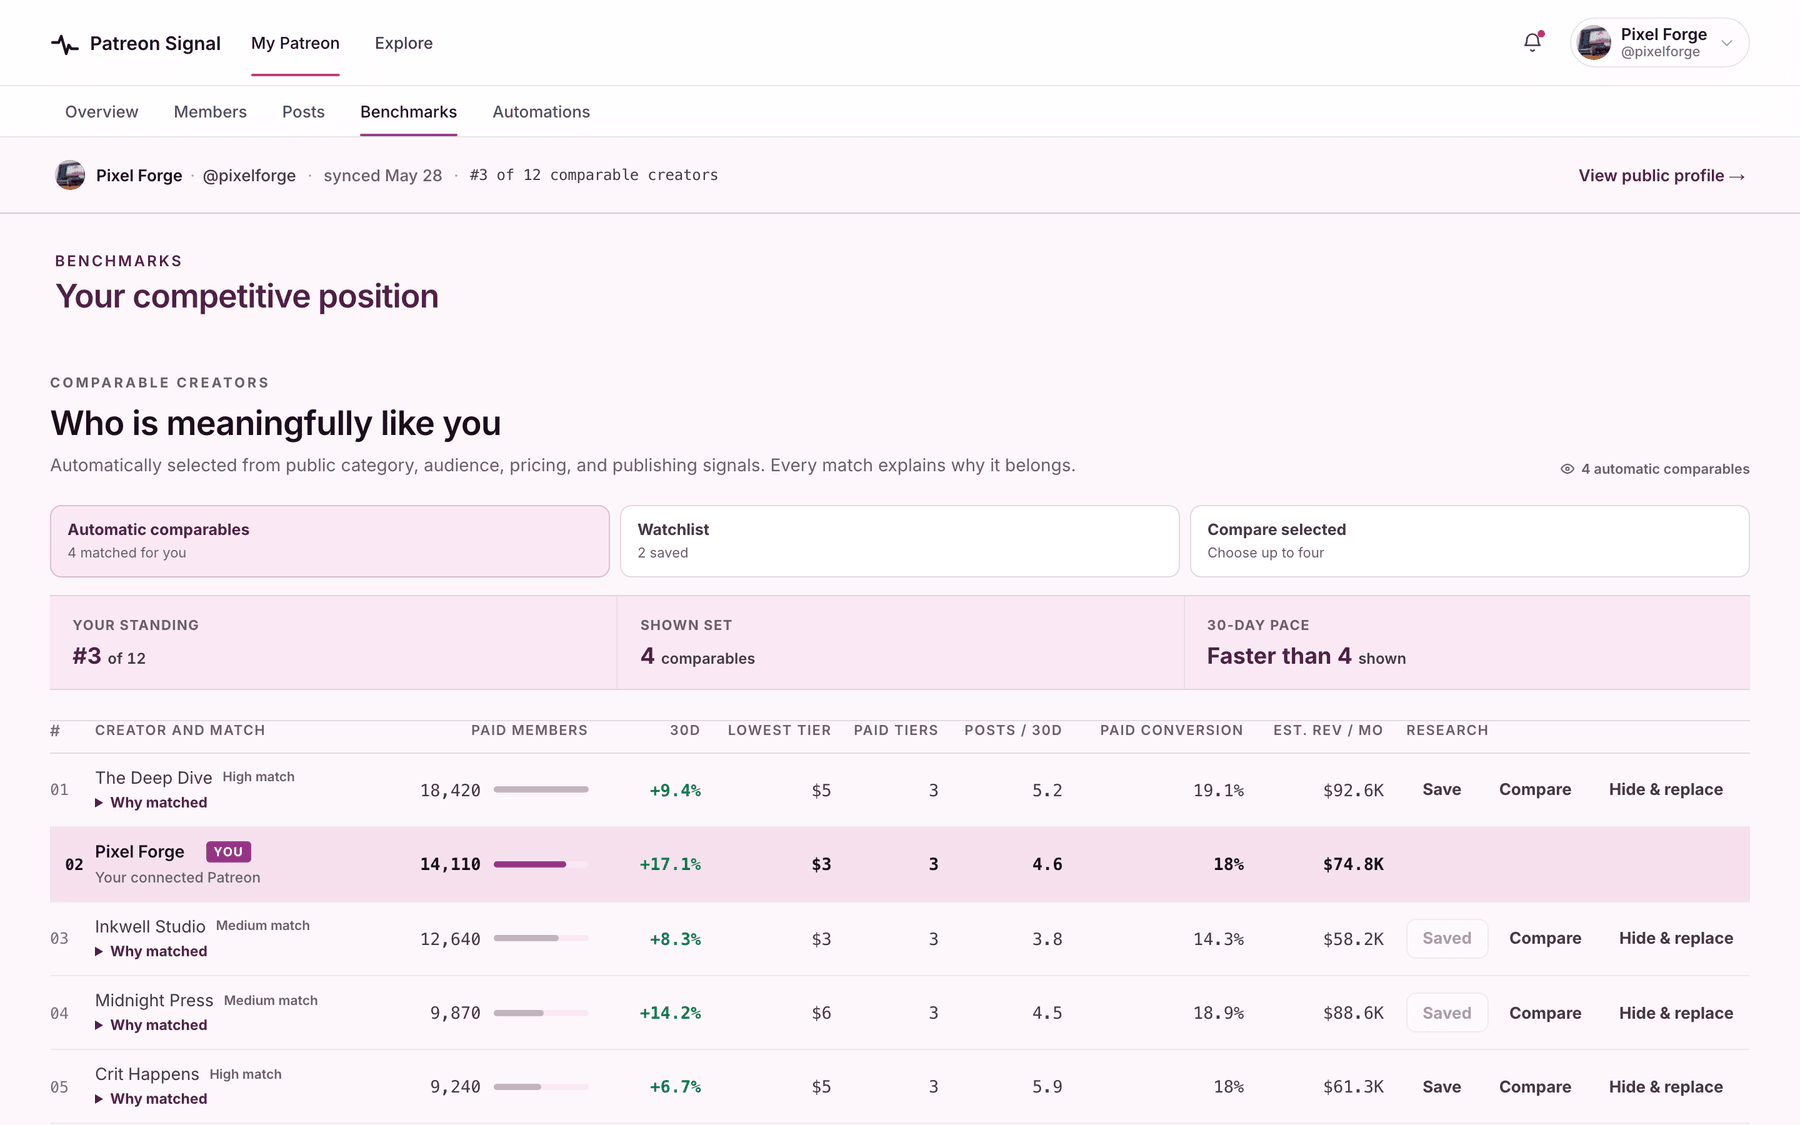Click the eye icon beside 4 automatic comparables
This screenshot has width=1800, height=1125.
point(1567,469)
